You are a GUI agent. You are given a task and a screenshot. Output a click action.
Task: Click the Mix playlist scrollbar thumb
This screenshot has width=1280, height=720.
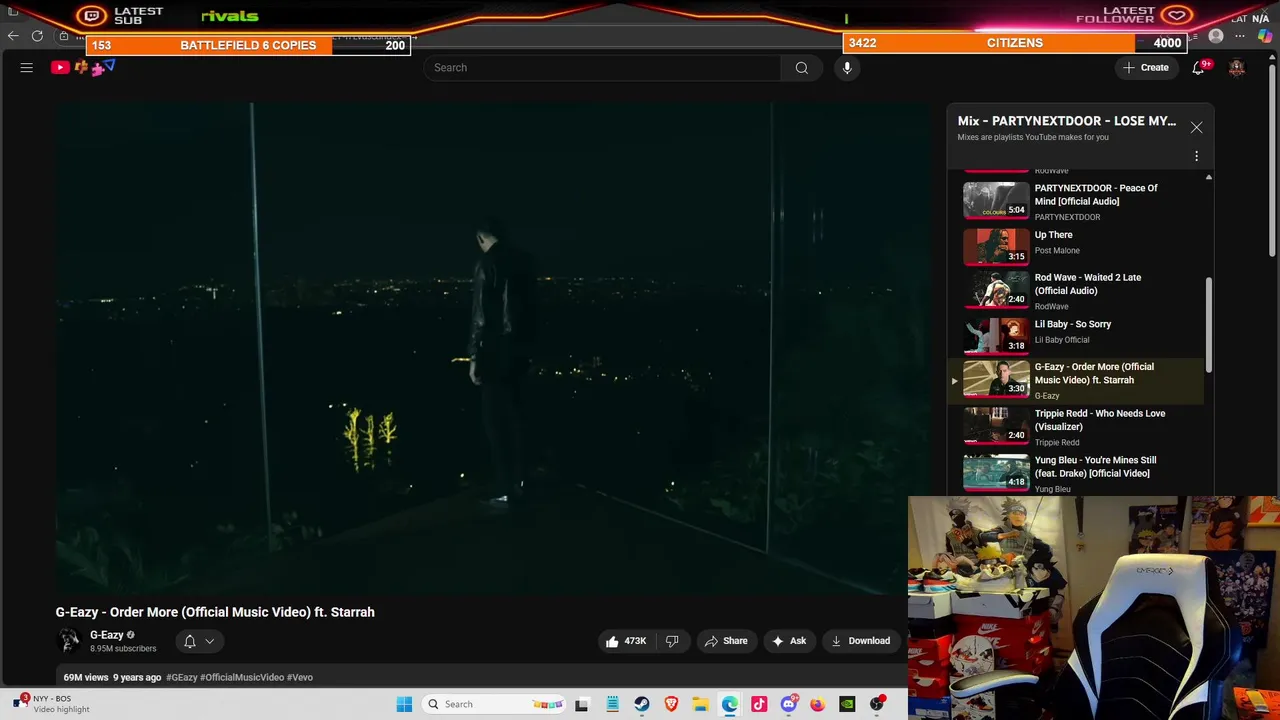coord(1208,323)
